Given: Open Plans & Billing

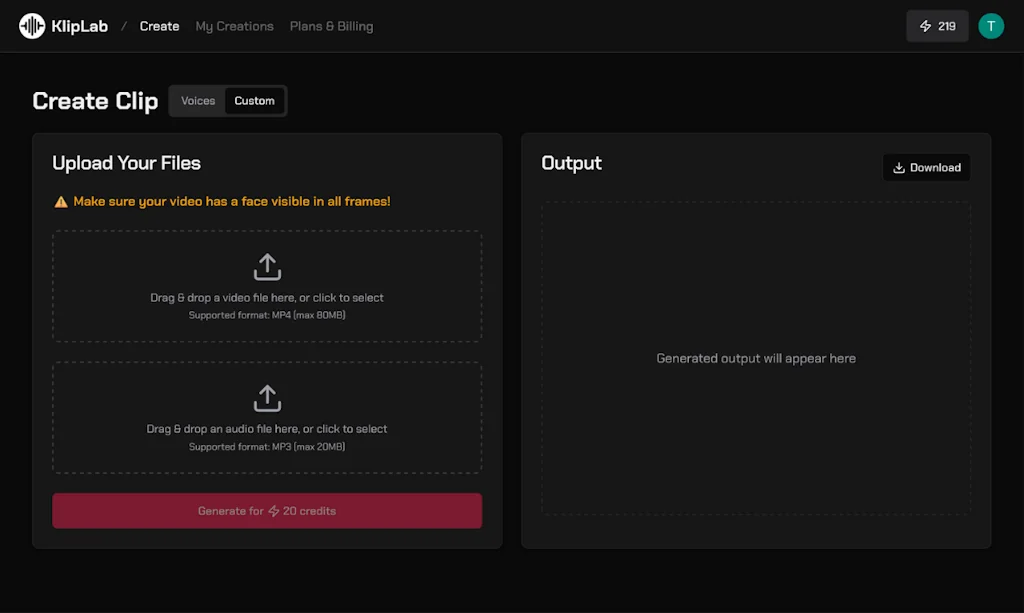Looking at the screenshot, I should pos(331,26).
